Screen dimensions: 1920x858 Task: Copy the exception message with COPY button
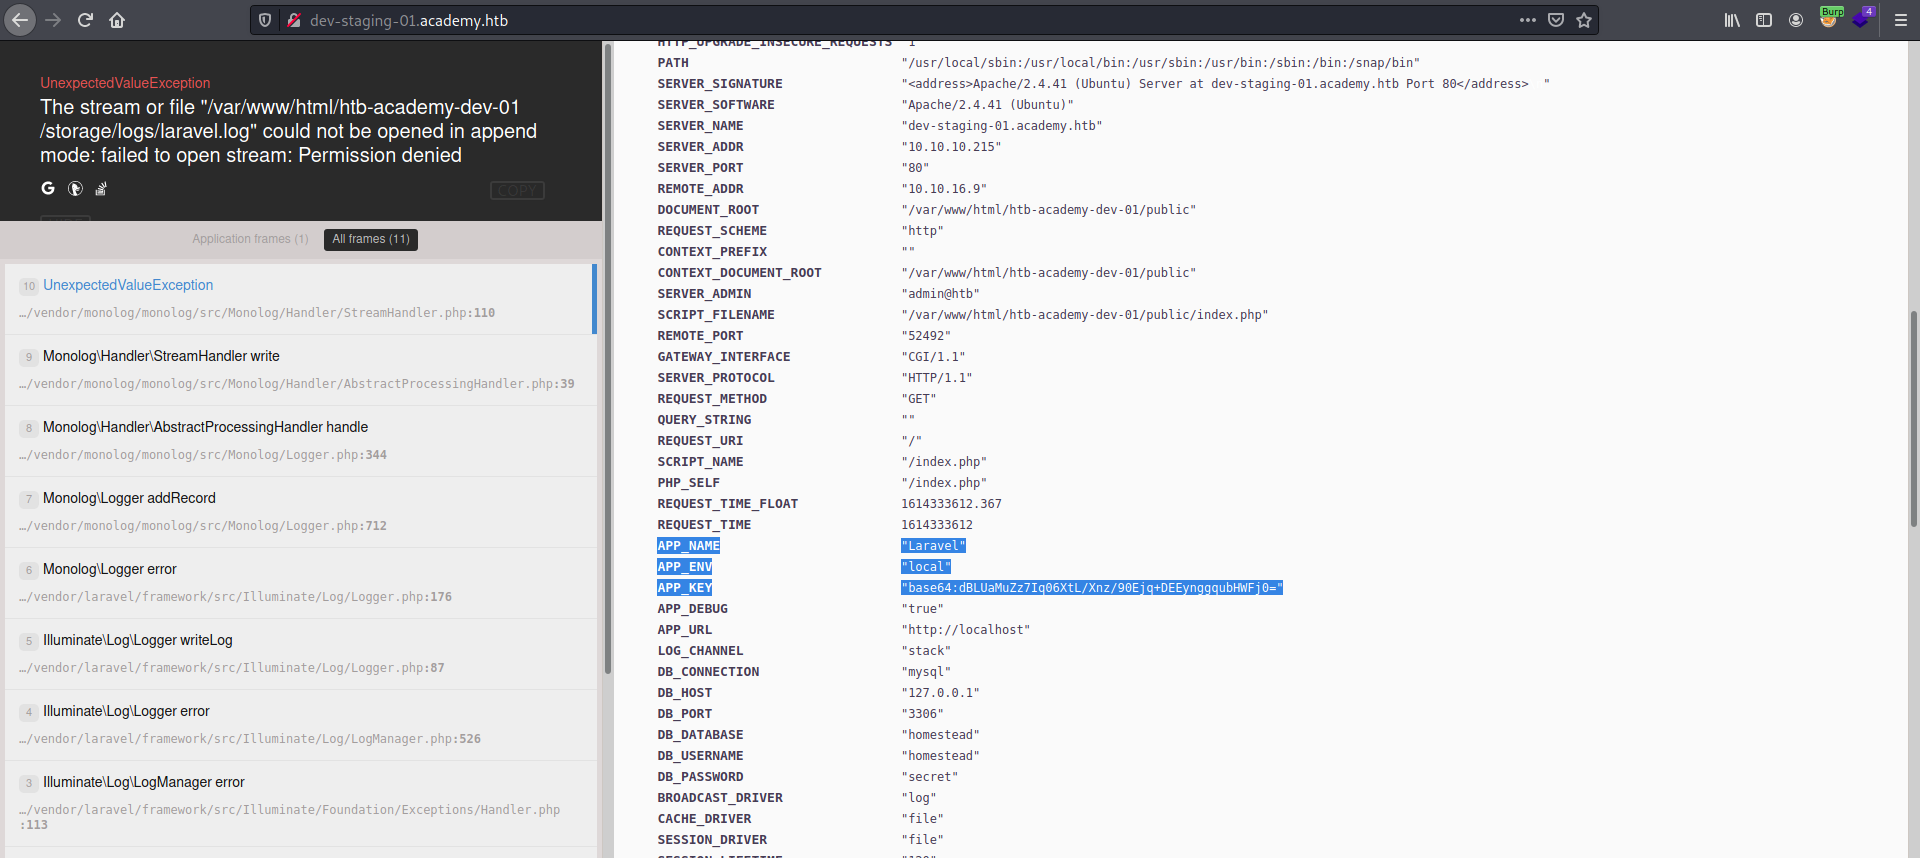[517, 190]
